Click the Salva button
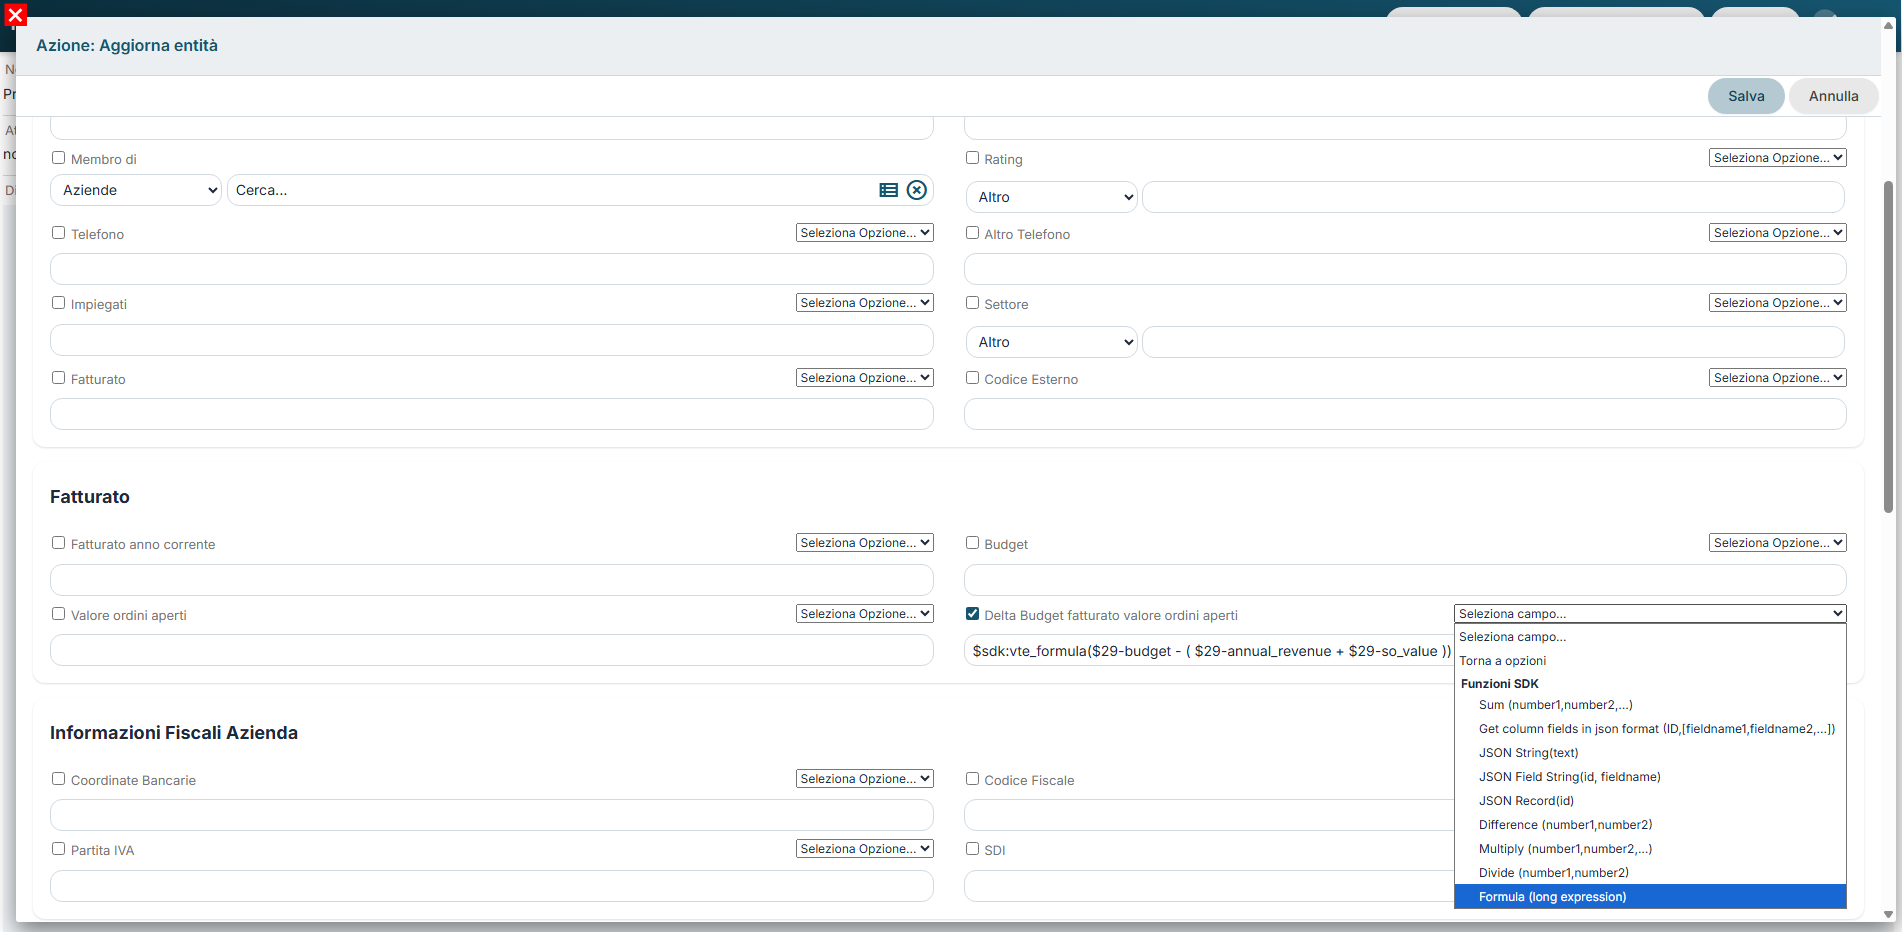The width and height of the screenshot is (1902, 932). pyautogui.click(x=1746, y=96)
